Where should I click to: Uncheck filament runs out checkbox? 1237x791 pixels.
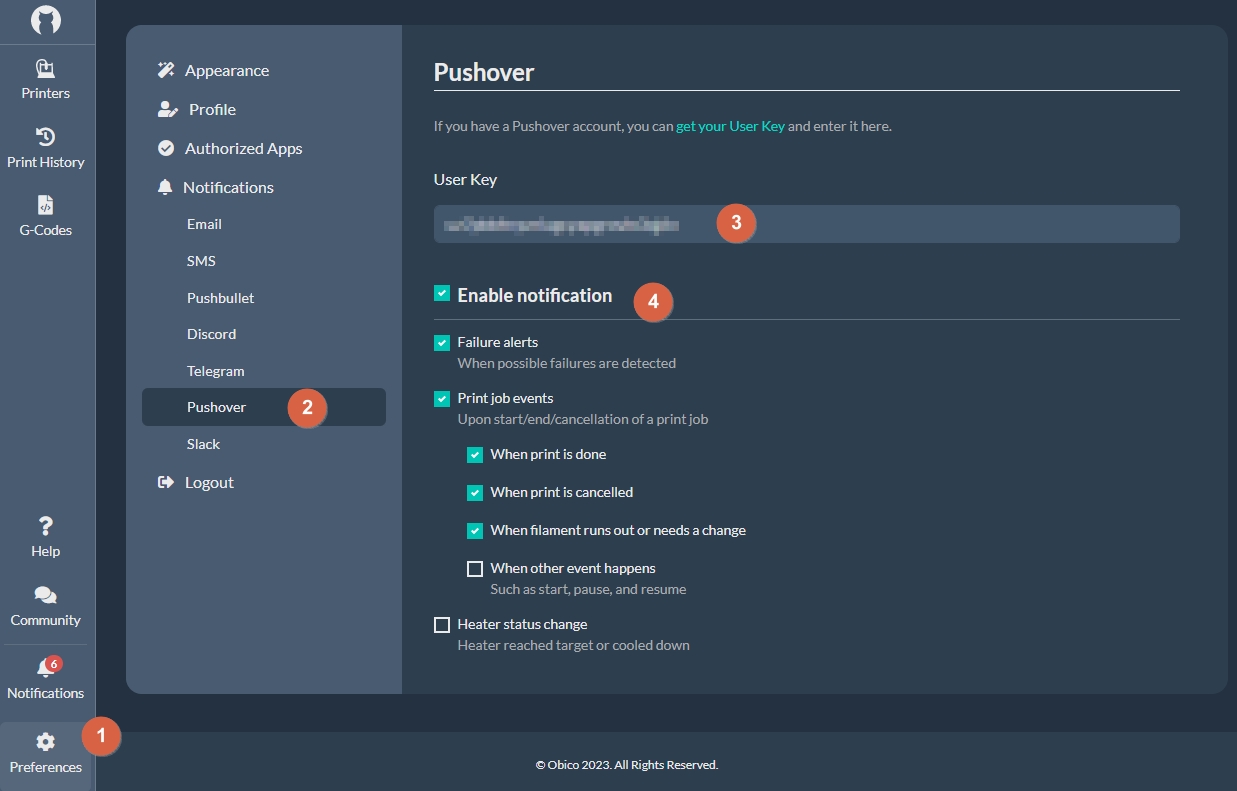475,531
